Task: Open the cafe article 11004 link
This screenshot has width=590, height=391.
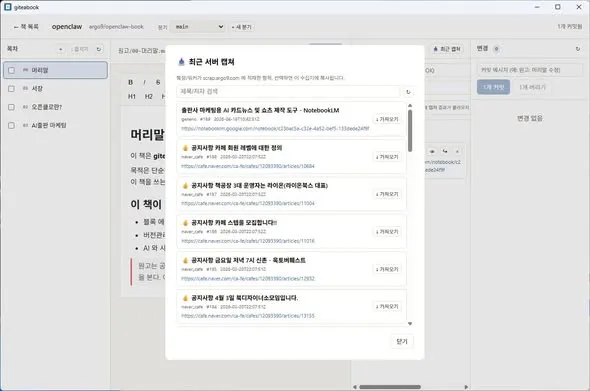Action: 248,203
